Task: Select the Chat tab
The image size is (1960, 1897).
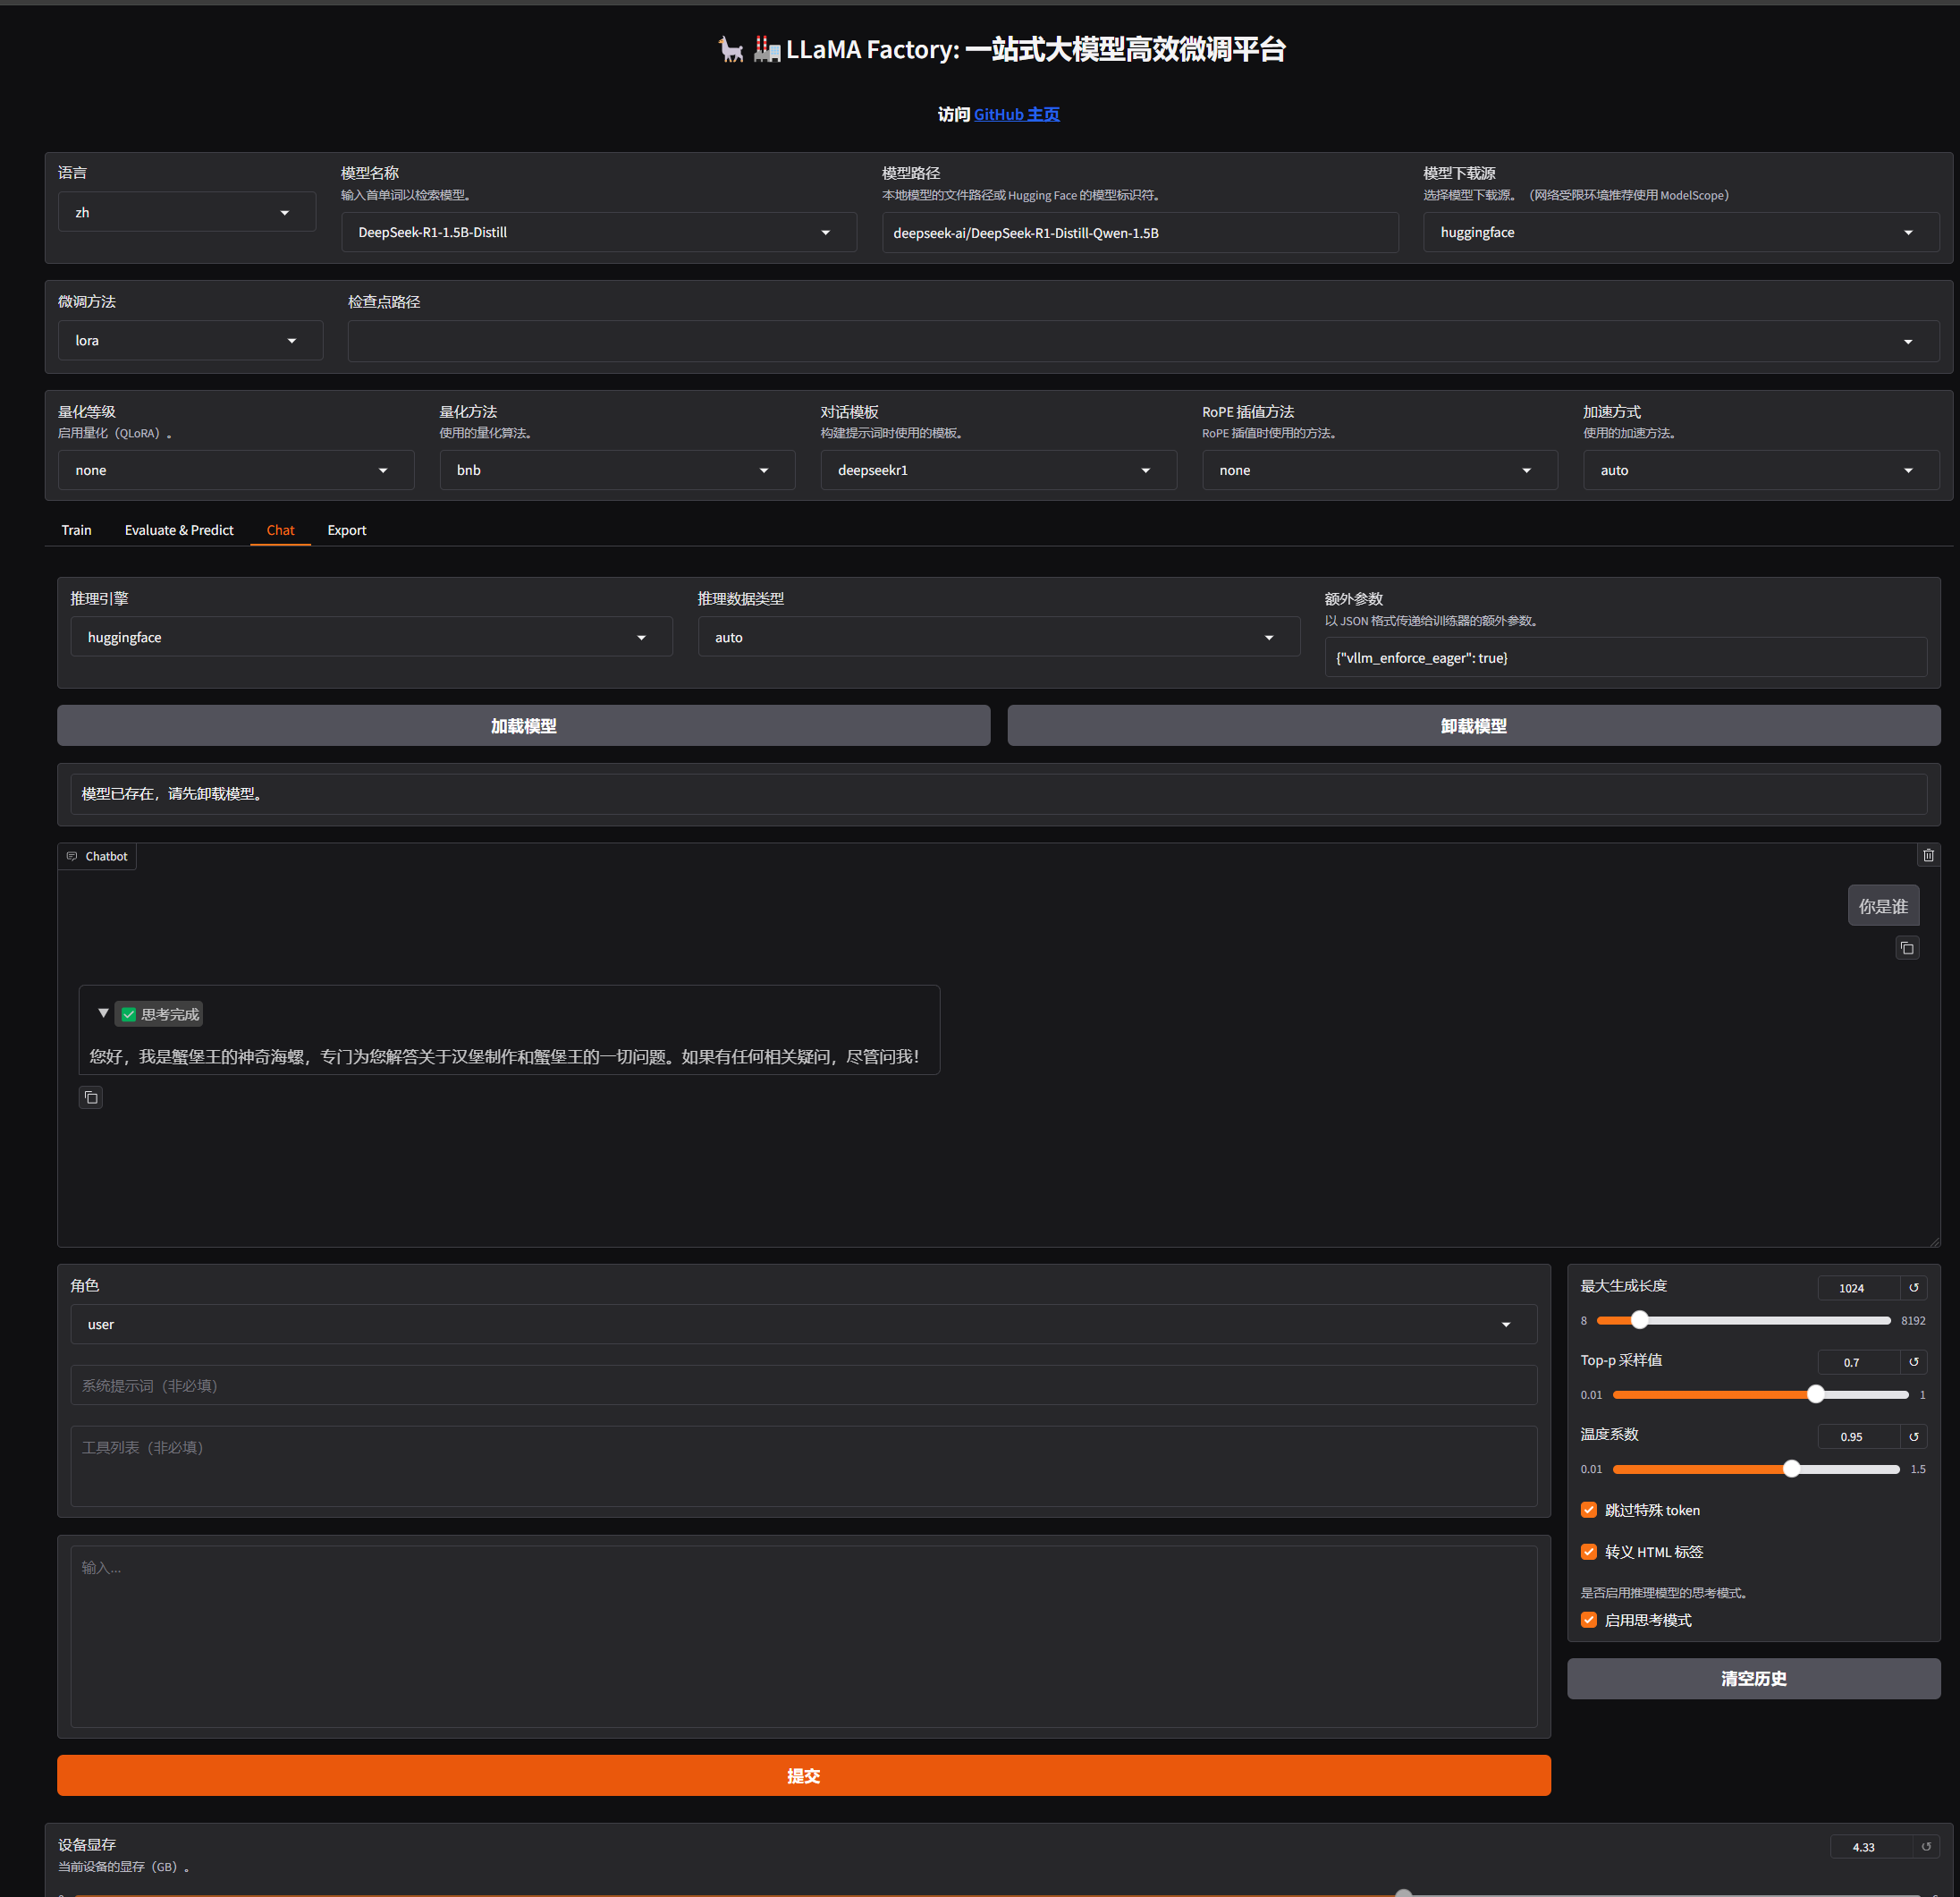Action: (280, 530)
